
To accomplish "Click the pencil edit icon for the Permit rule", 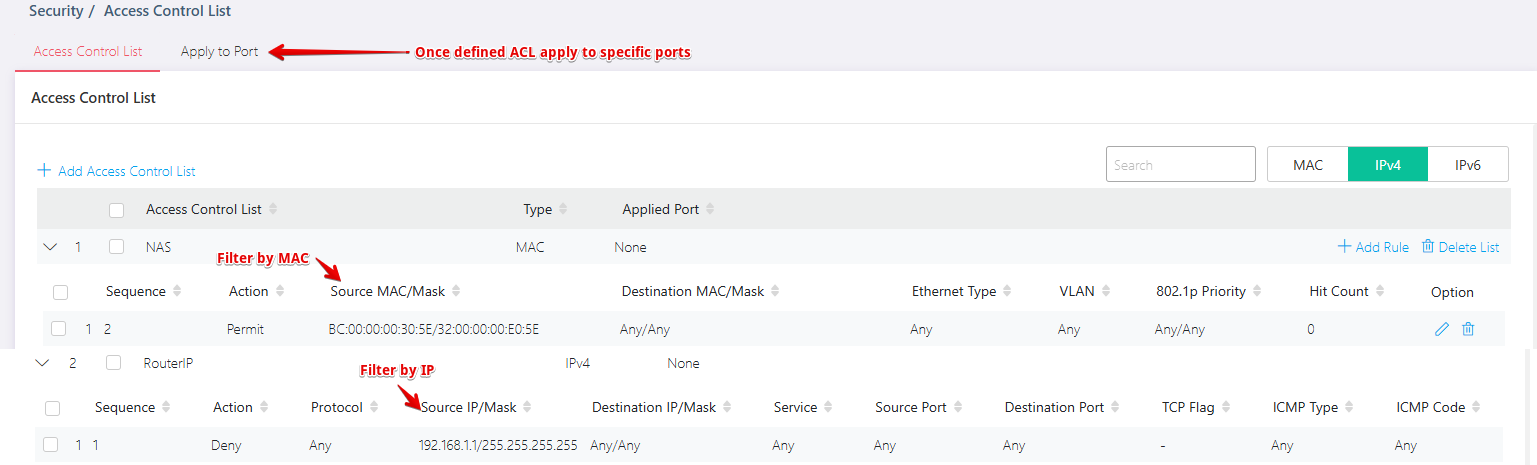I will [1441, 329].
